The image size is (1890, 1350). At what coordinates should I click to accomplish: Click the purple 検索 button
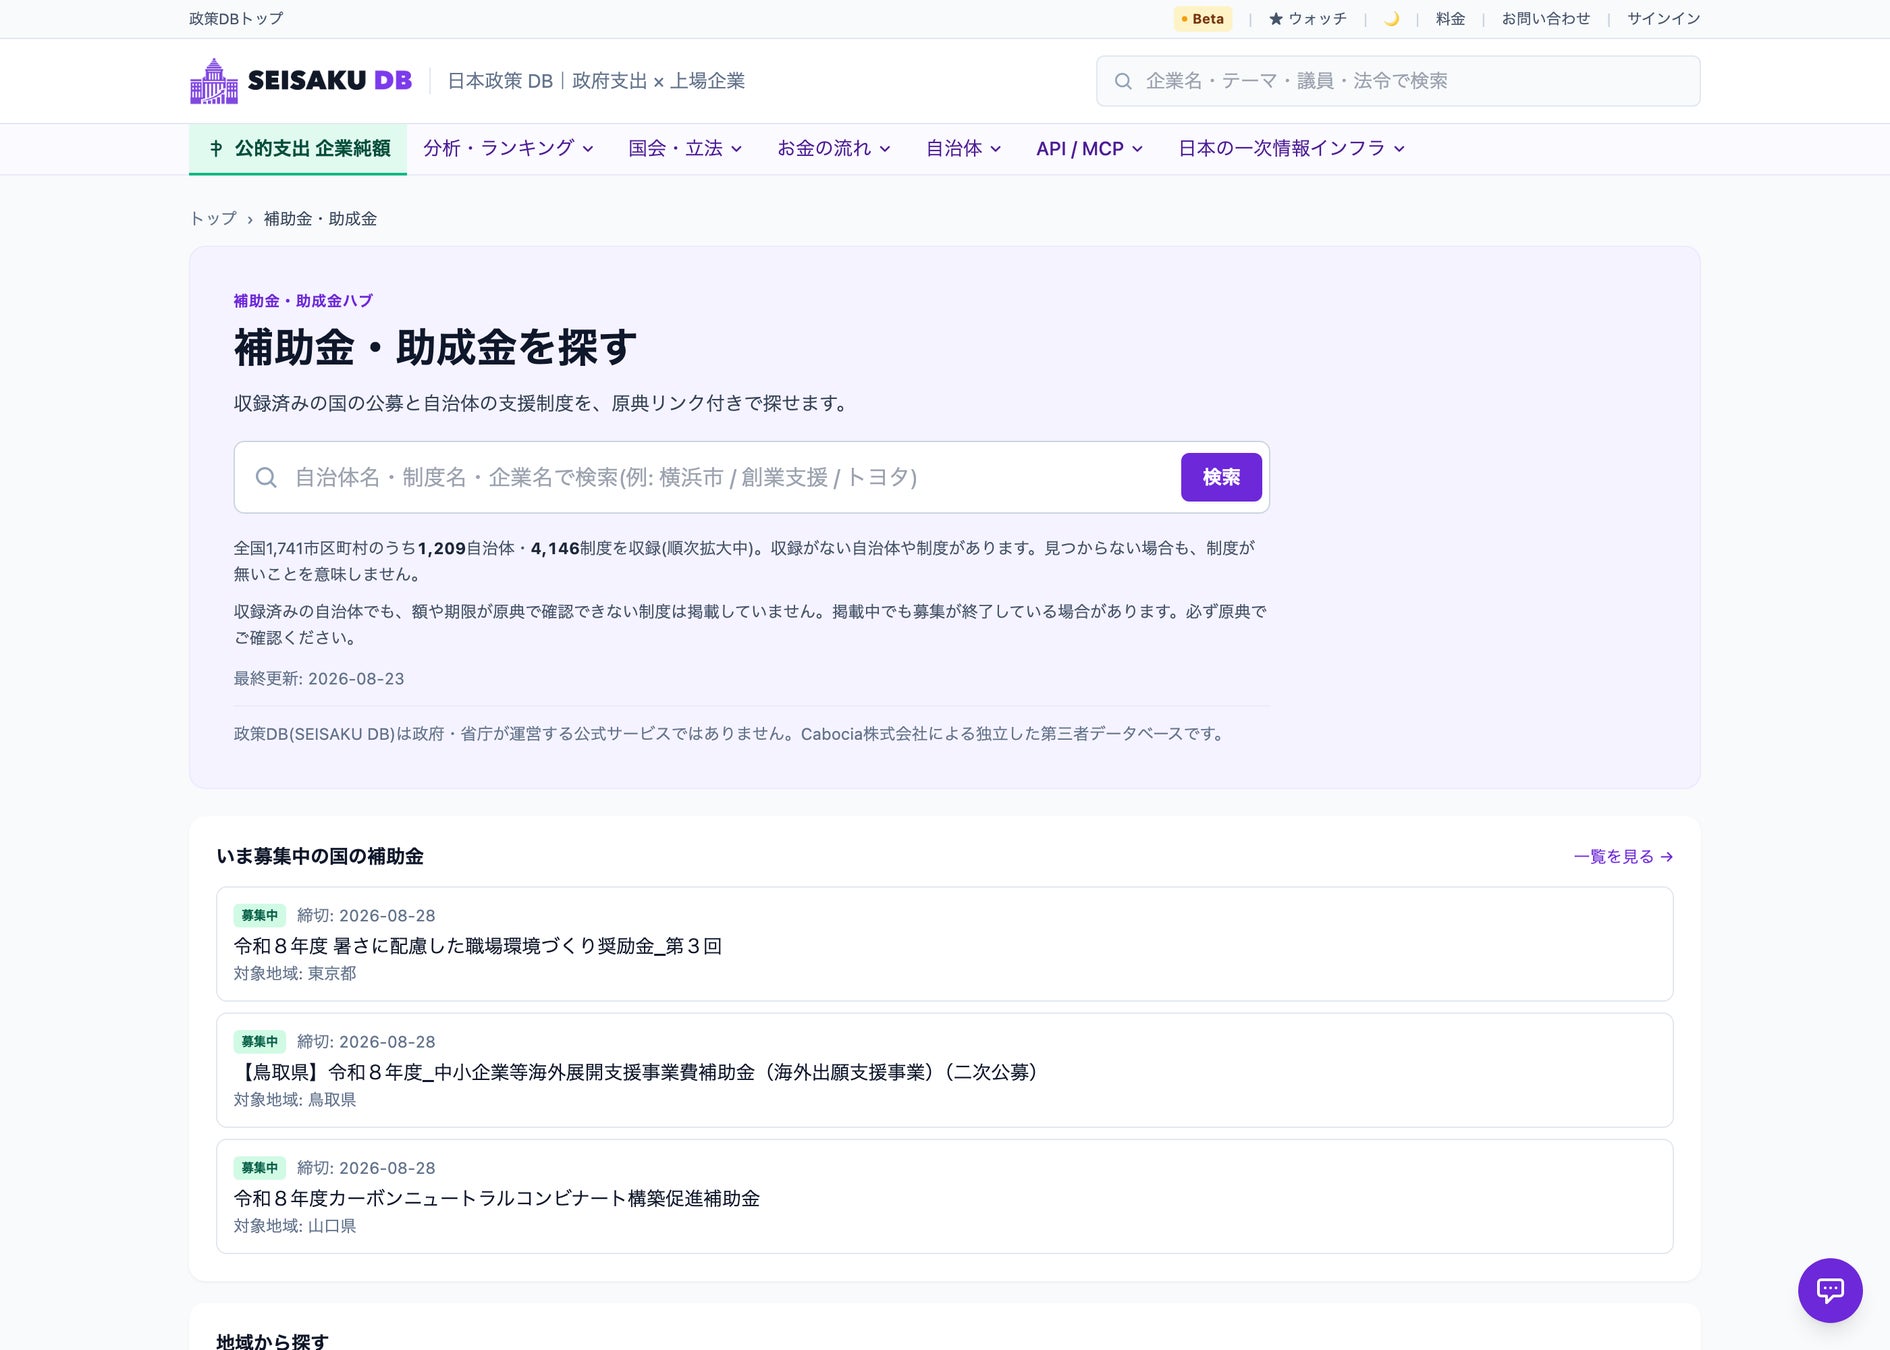tap(1221, 477)
